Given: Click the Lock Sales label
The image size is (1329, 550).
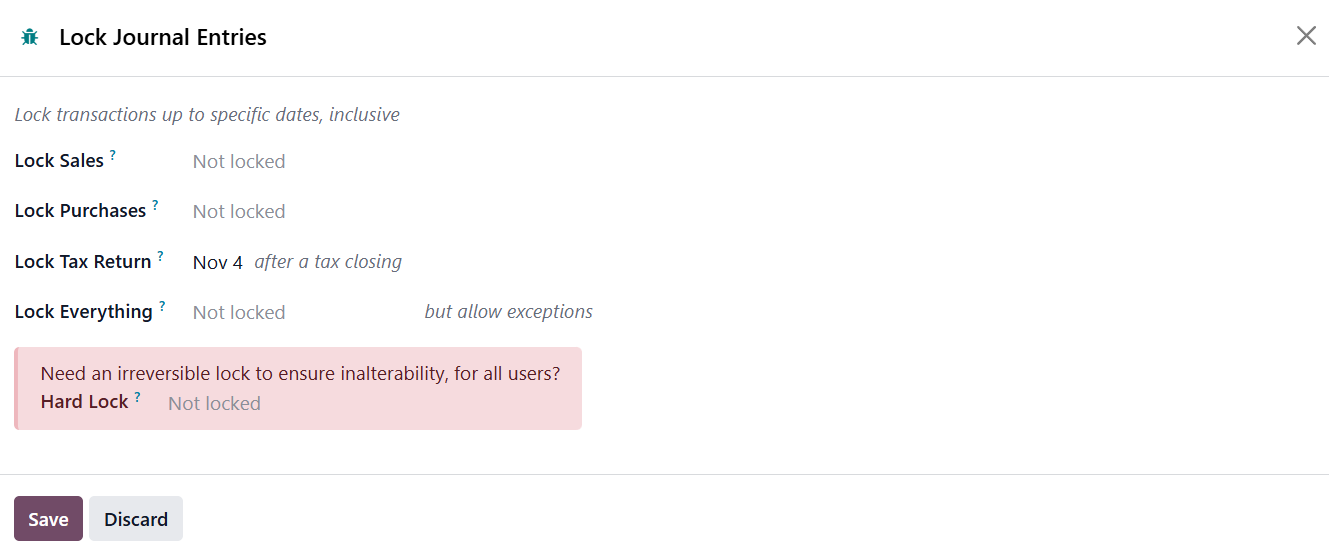Looking at the screenshot, I should tap(59, 161).
